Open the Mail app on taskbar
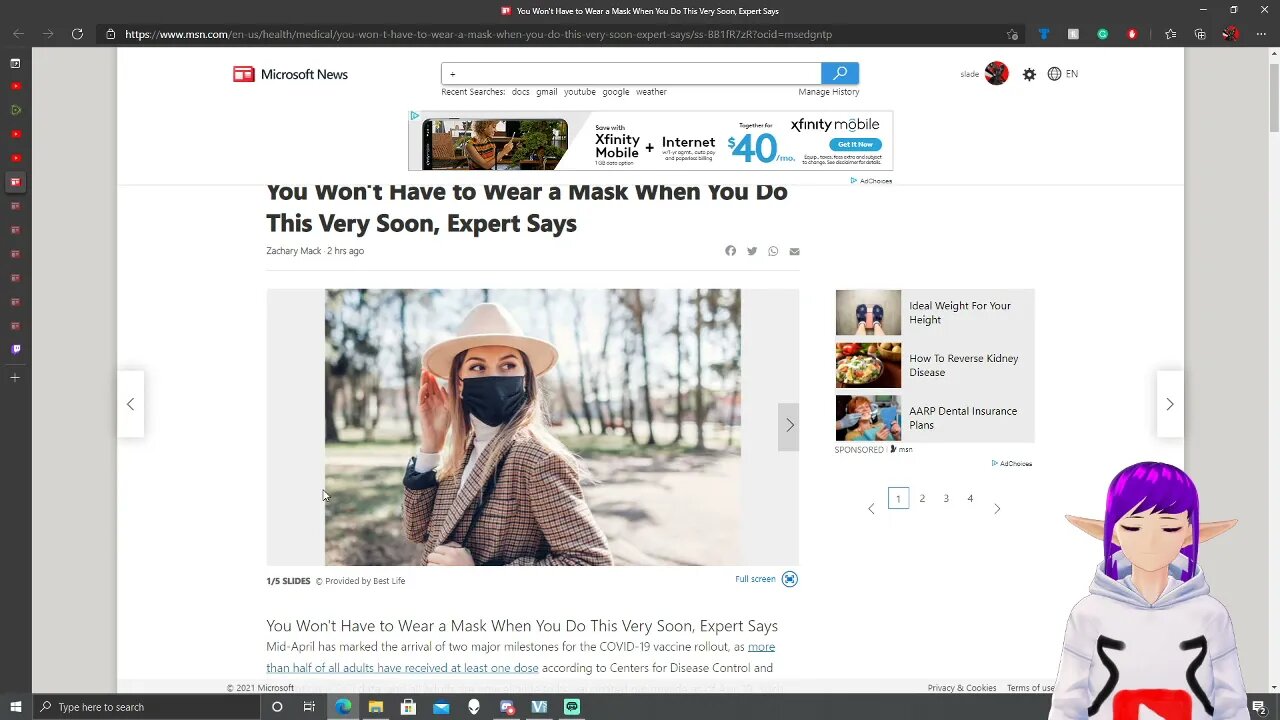Screen dimensions: 1280x720 (x=441, y=707)
